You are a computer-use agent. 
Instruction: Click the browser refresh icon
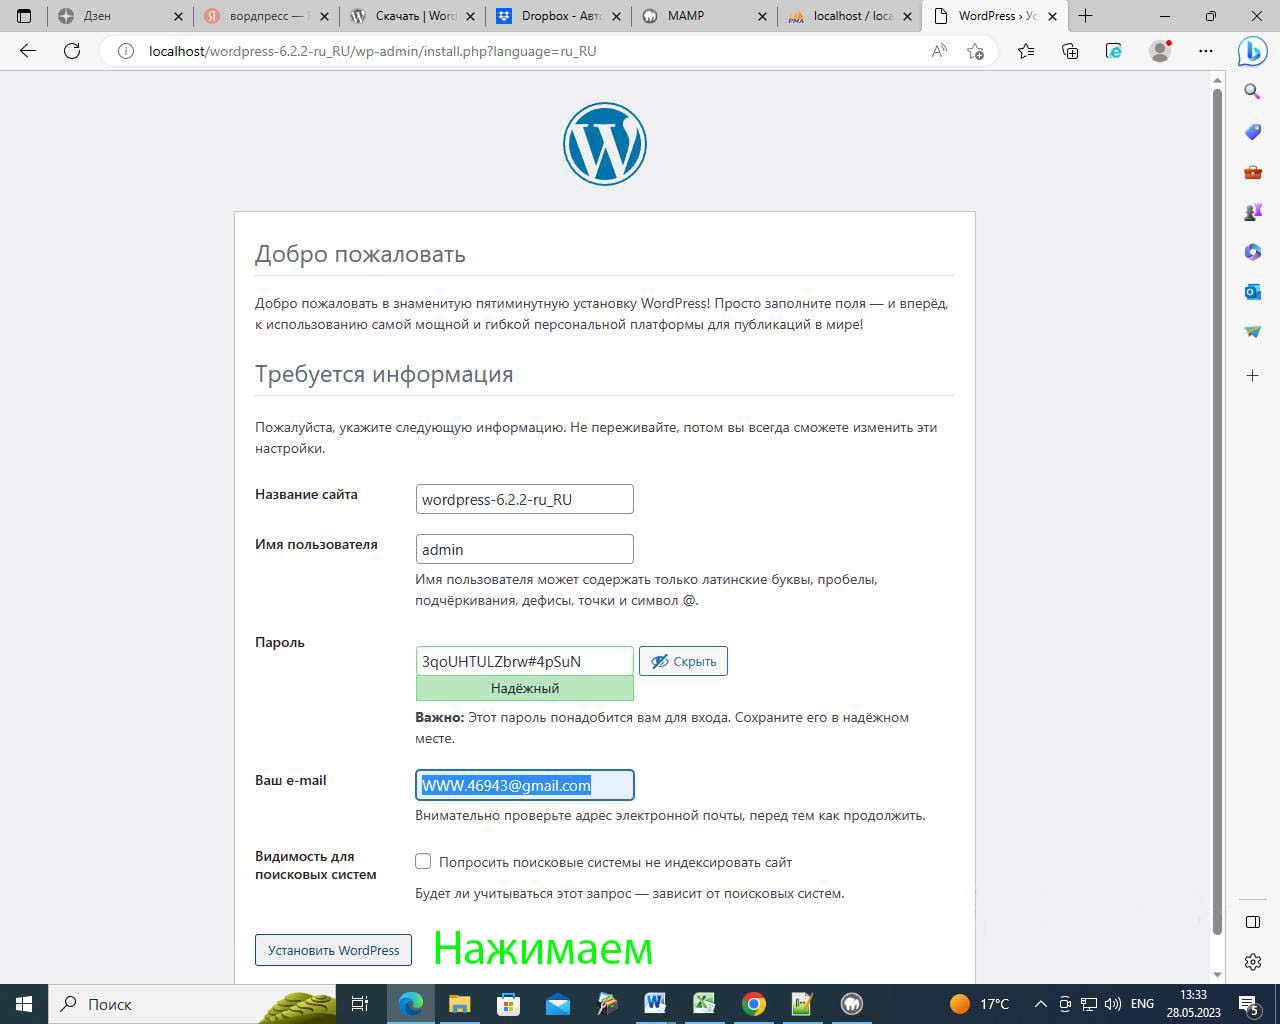(72, 51)
